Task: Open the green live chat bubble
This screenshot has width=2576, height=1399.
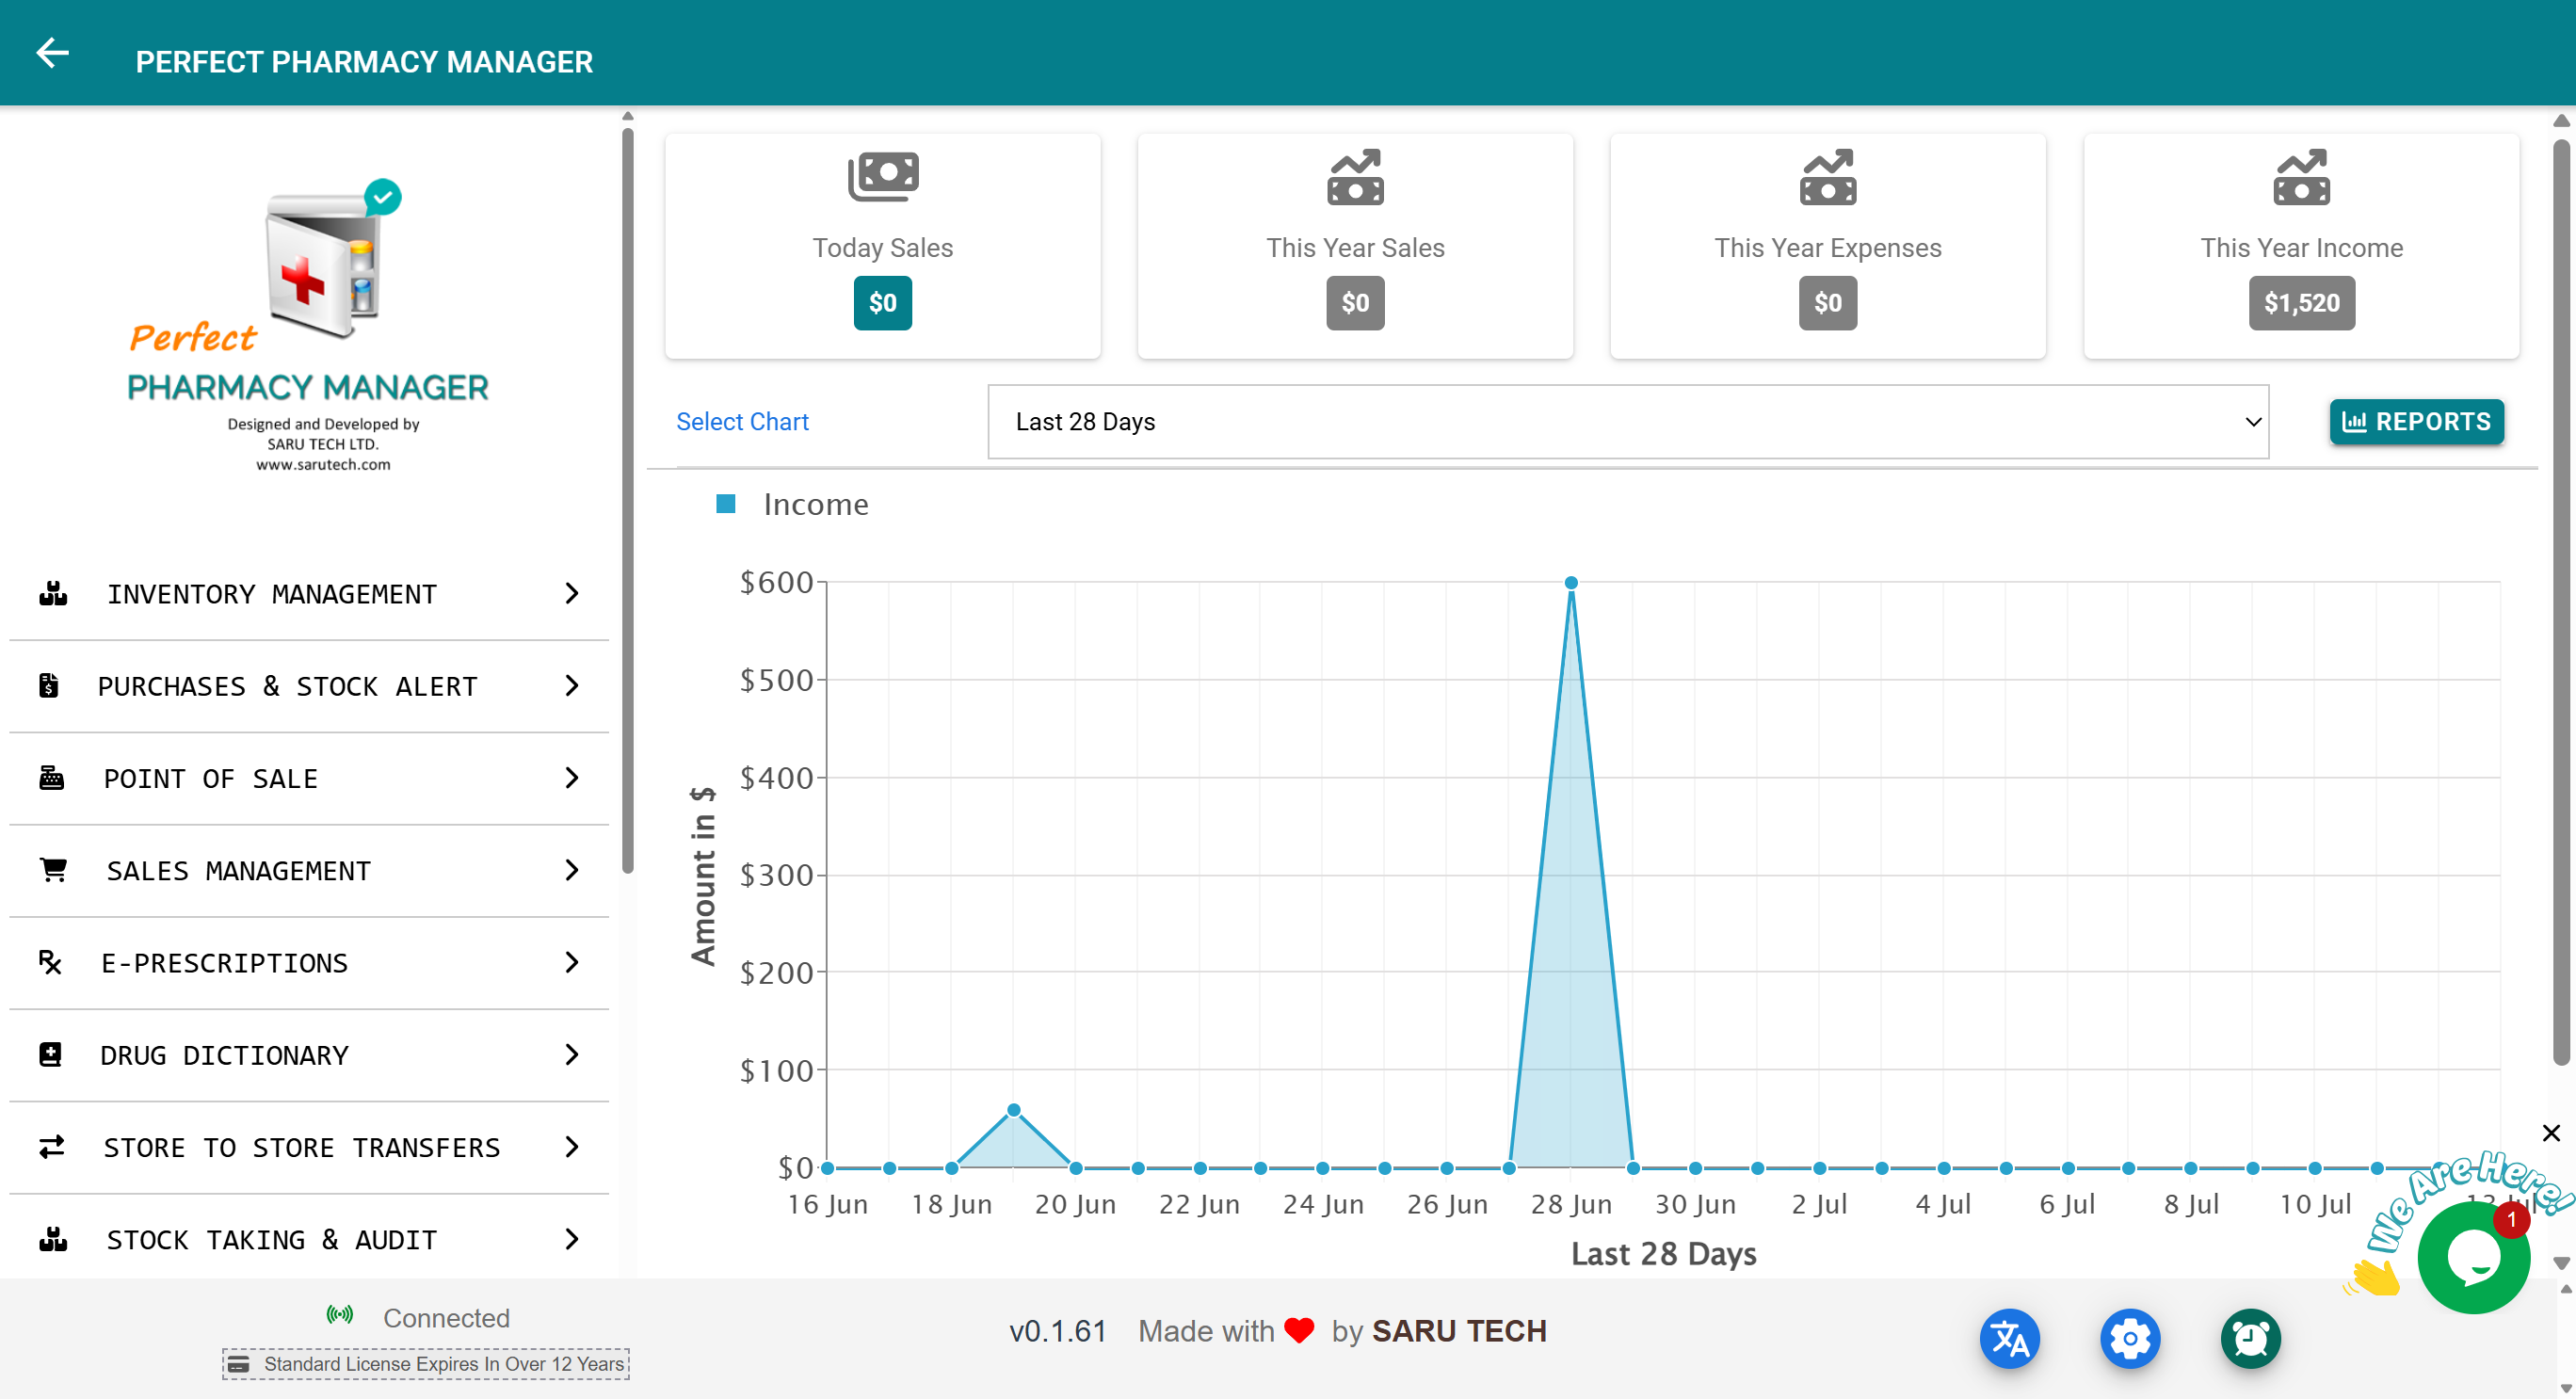Action: point(2473,1258)
